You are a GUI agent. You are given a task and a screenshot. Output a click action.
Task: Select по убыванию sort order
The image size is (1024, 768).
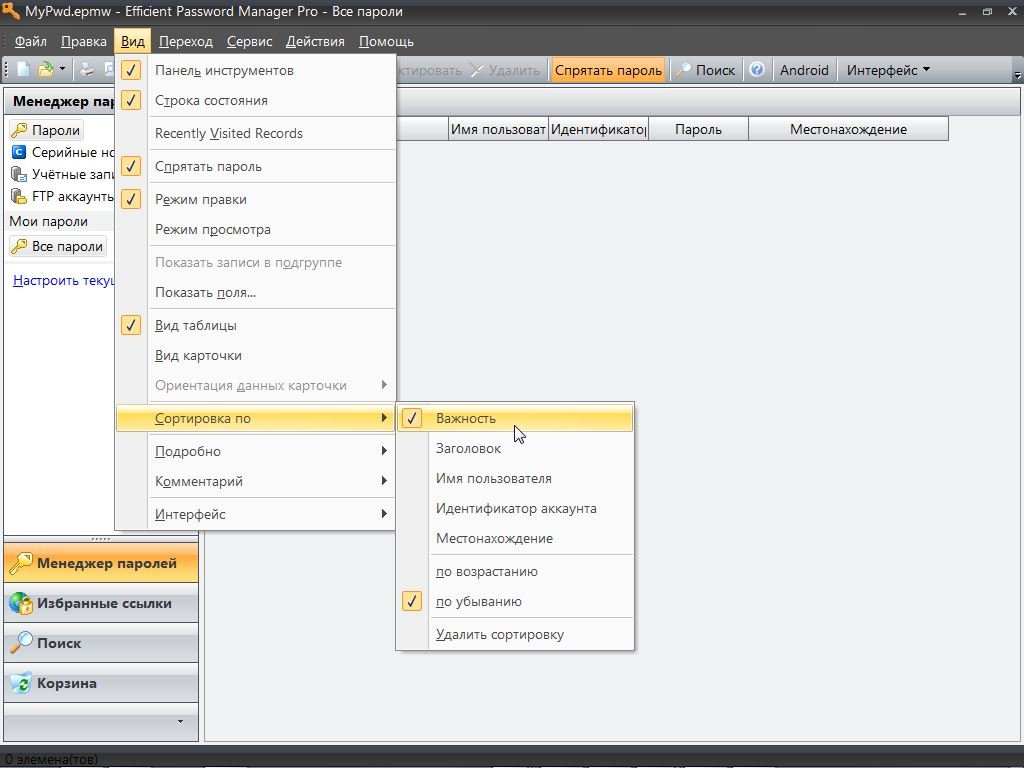[x=515, y=601]
